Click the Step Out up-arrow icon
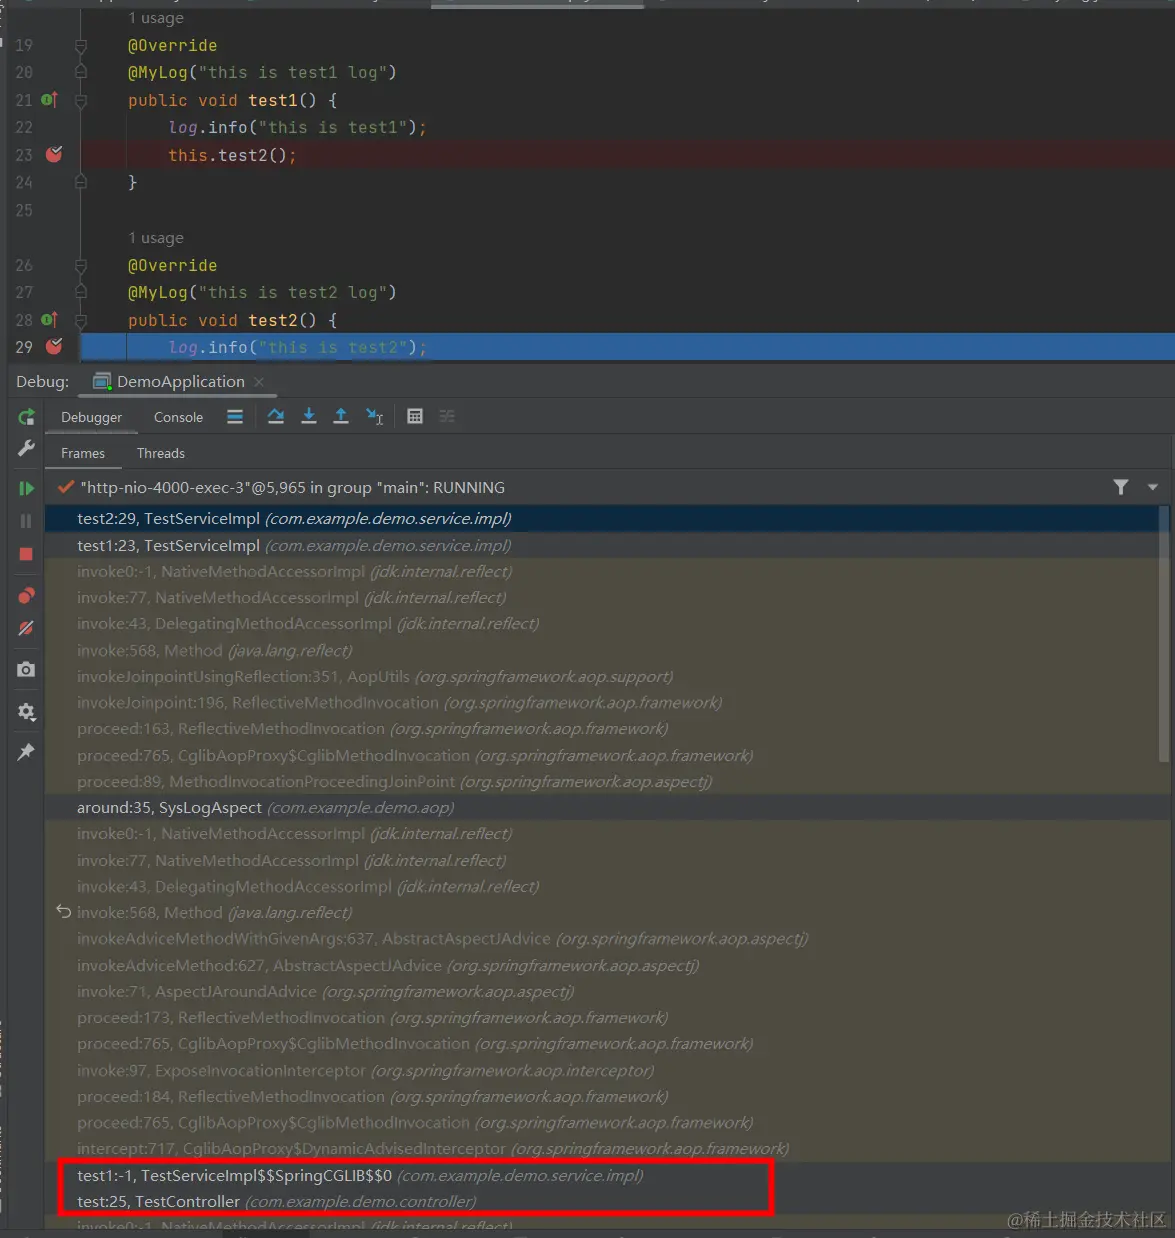Screen dimensions: 1175x1238 [x=341, y=416]
